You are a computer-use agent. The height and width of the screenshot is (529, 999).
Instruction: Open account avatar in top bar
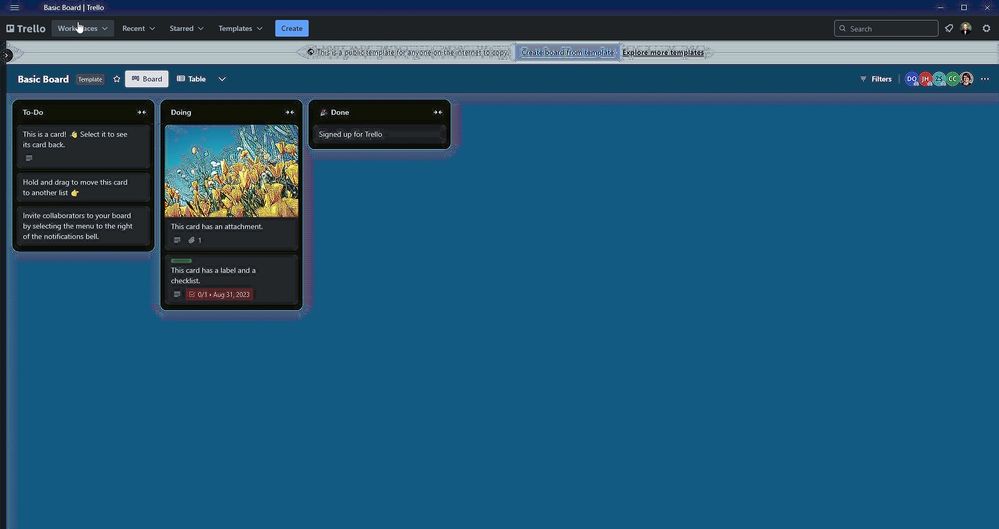click(x=966, y=29)
